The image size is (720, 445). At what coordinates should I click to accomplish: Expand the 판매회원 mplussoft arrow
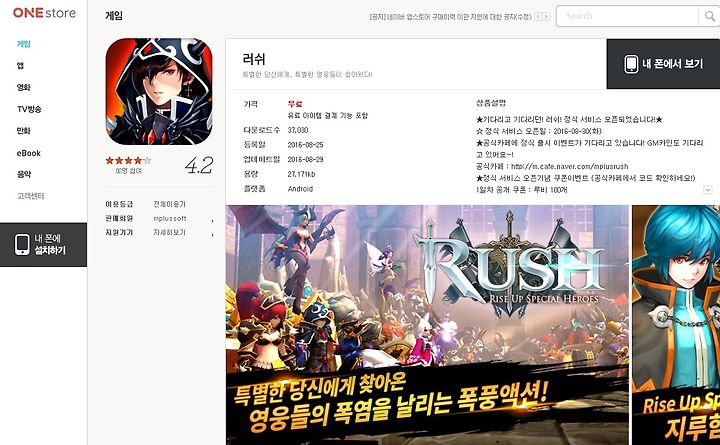[212, 221]
